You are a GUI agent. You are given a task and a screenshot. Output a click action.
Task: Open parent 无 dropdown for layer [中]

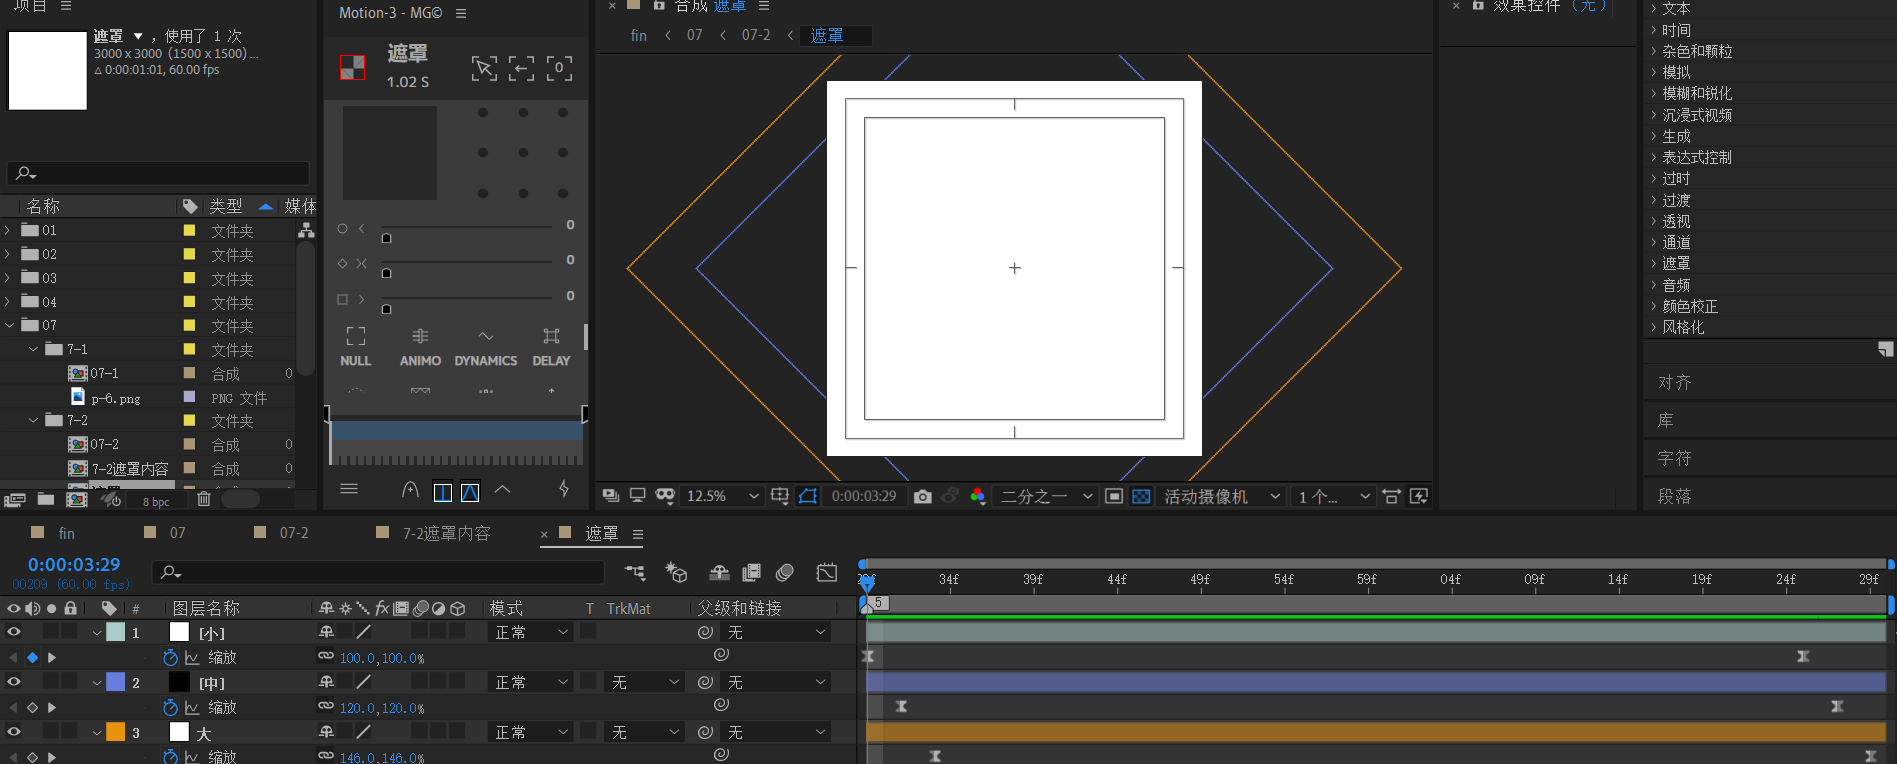(777, 682)
